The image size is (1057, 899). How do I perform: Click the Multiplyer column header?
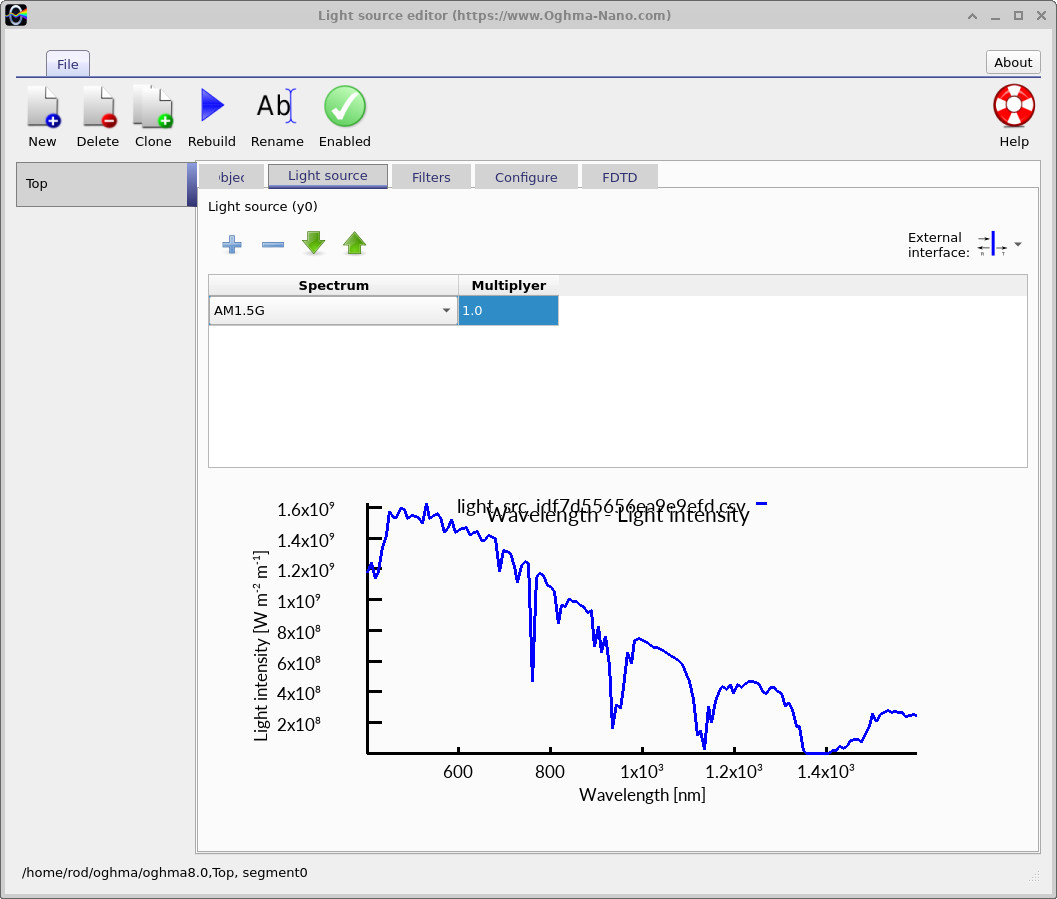[x=508, y=285]
